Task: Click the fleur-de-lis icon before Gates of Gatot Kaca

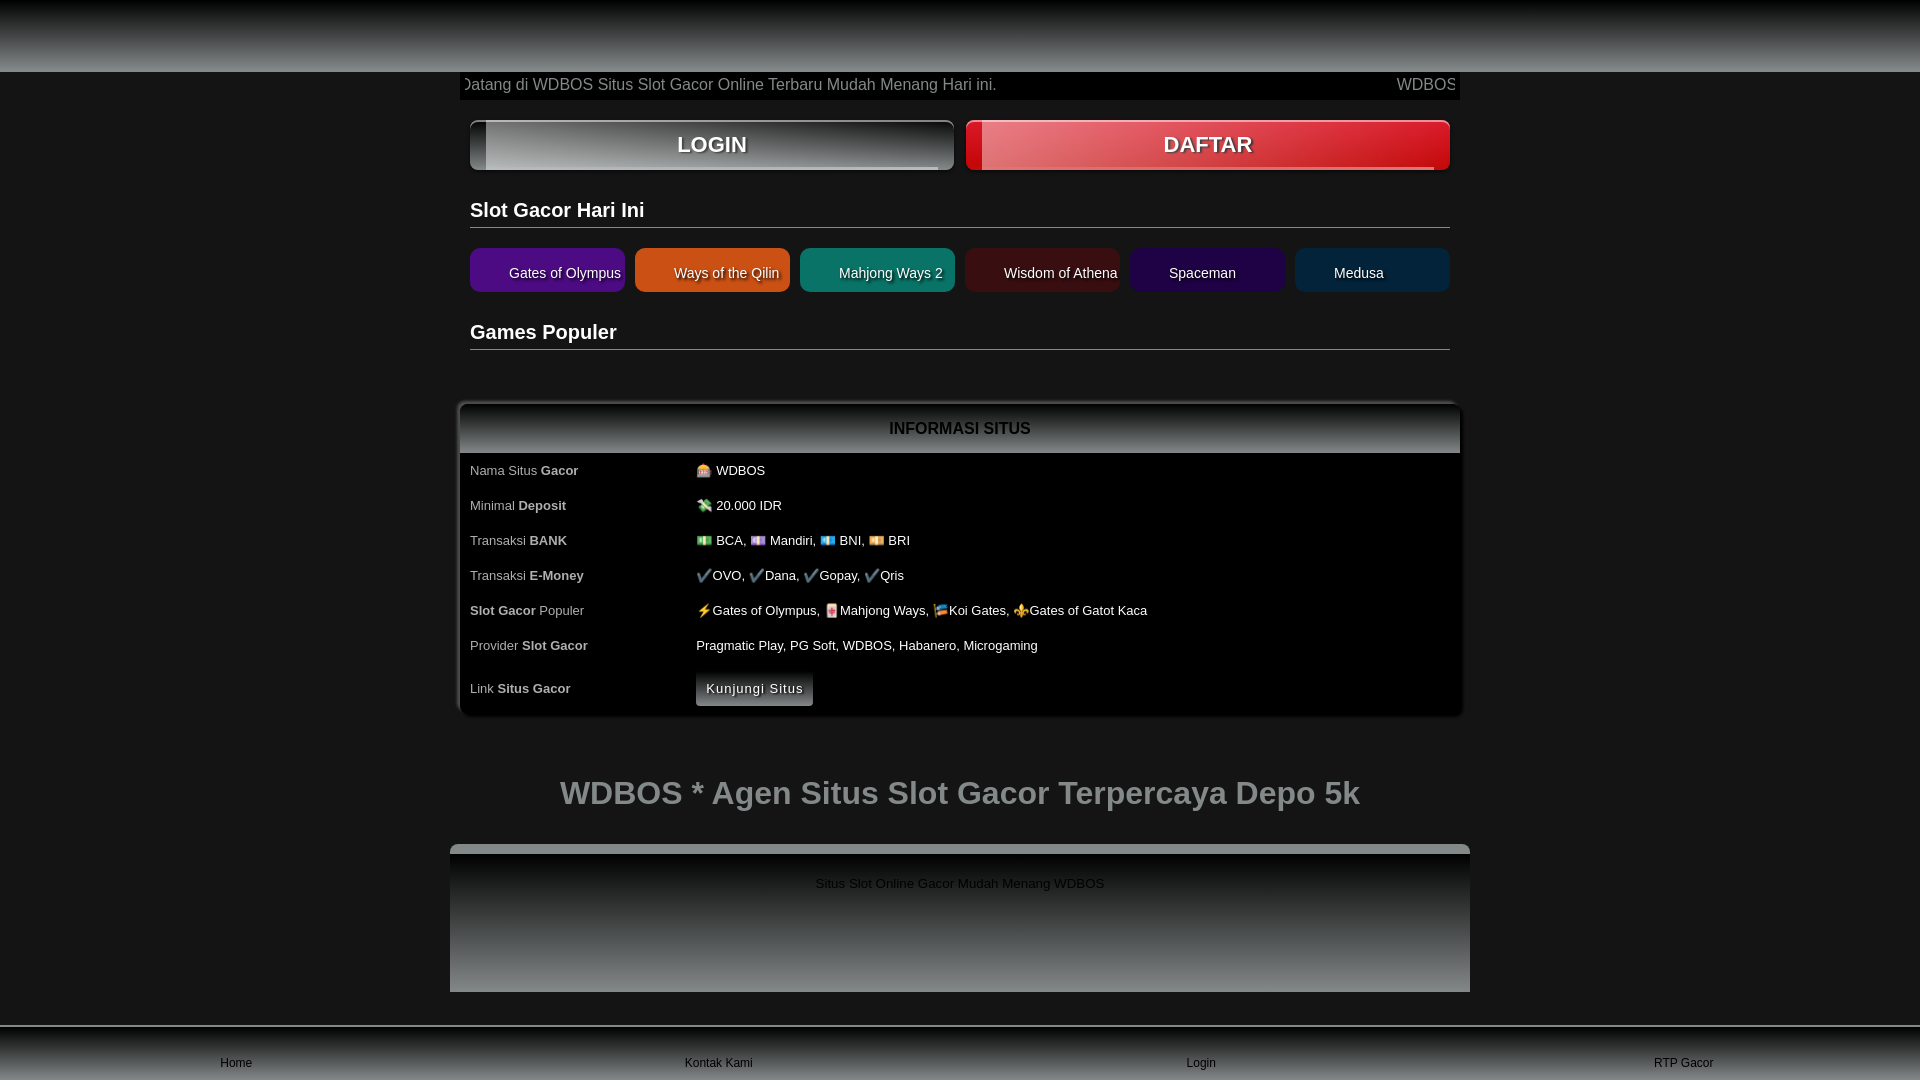Action: pos(1021,611)
